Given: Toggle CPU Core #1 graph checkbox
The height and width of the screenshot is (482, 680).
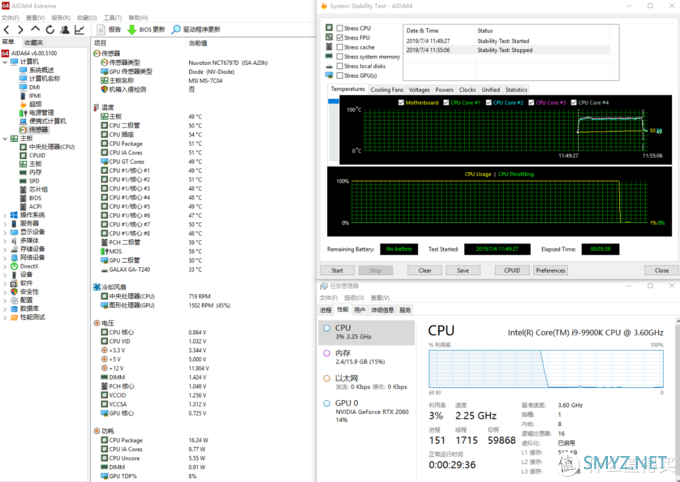Looking at the screenshot, I should 446,103.
